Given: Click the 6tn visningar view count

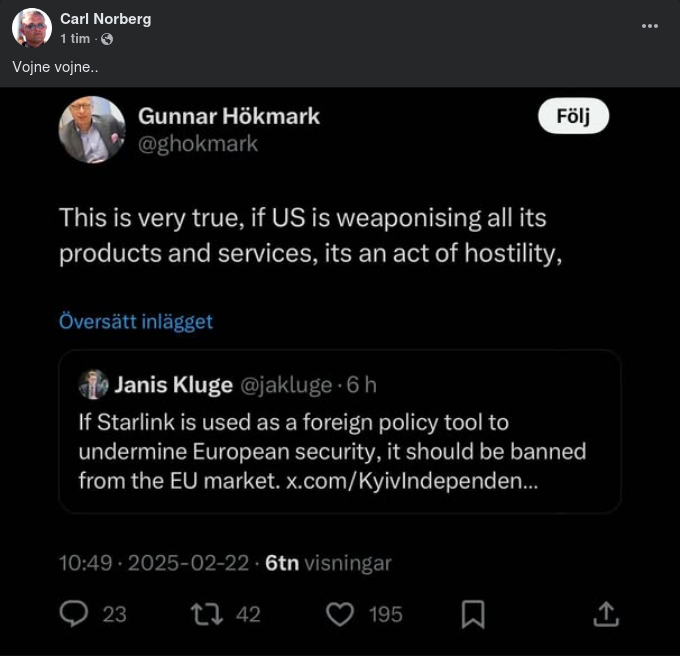Looking at the screenshot, I should pos(328,563).
